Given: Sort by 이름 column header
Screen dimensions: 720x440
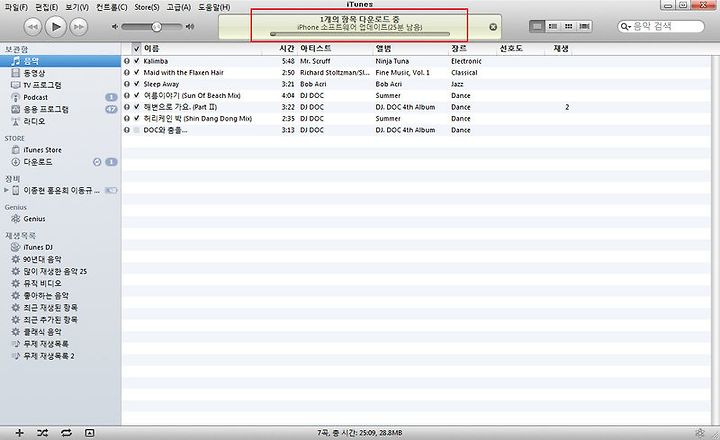Looking at the screenshot, I should coord(202,48).
